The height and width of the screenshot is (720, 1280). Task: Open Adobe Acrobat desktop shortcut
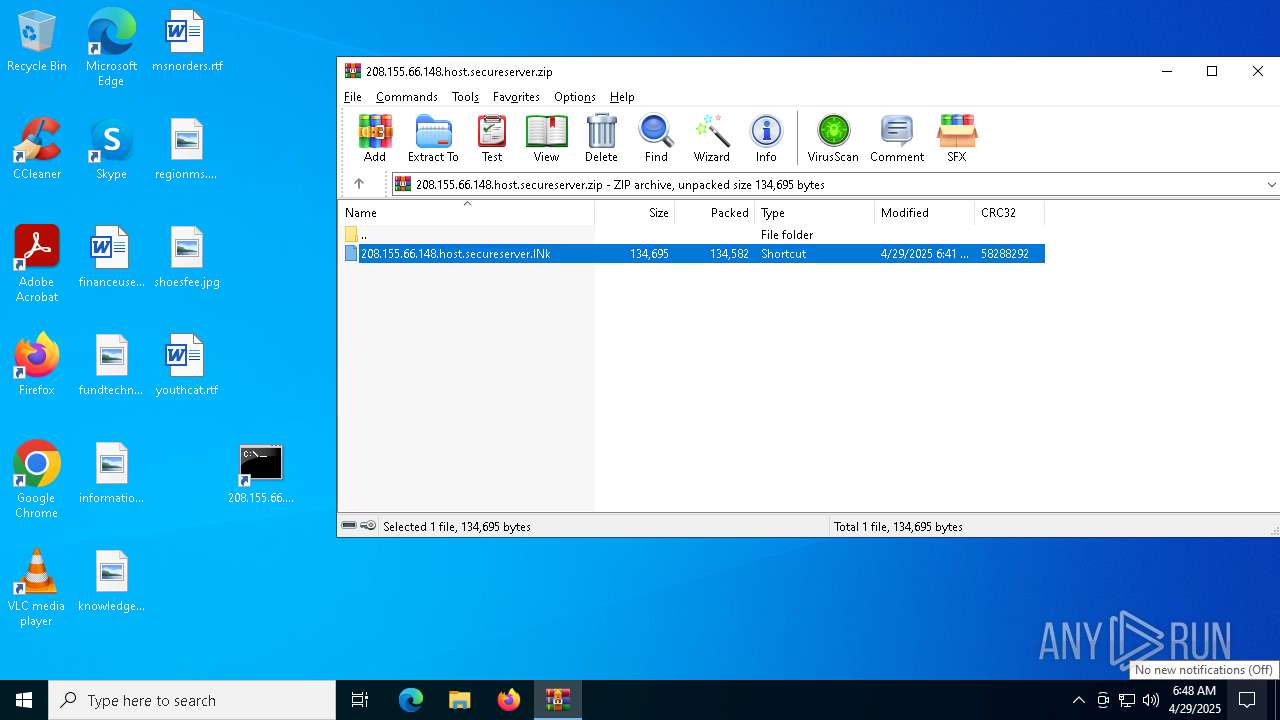[37, 264]
